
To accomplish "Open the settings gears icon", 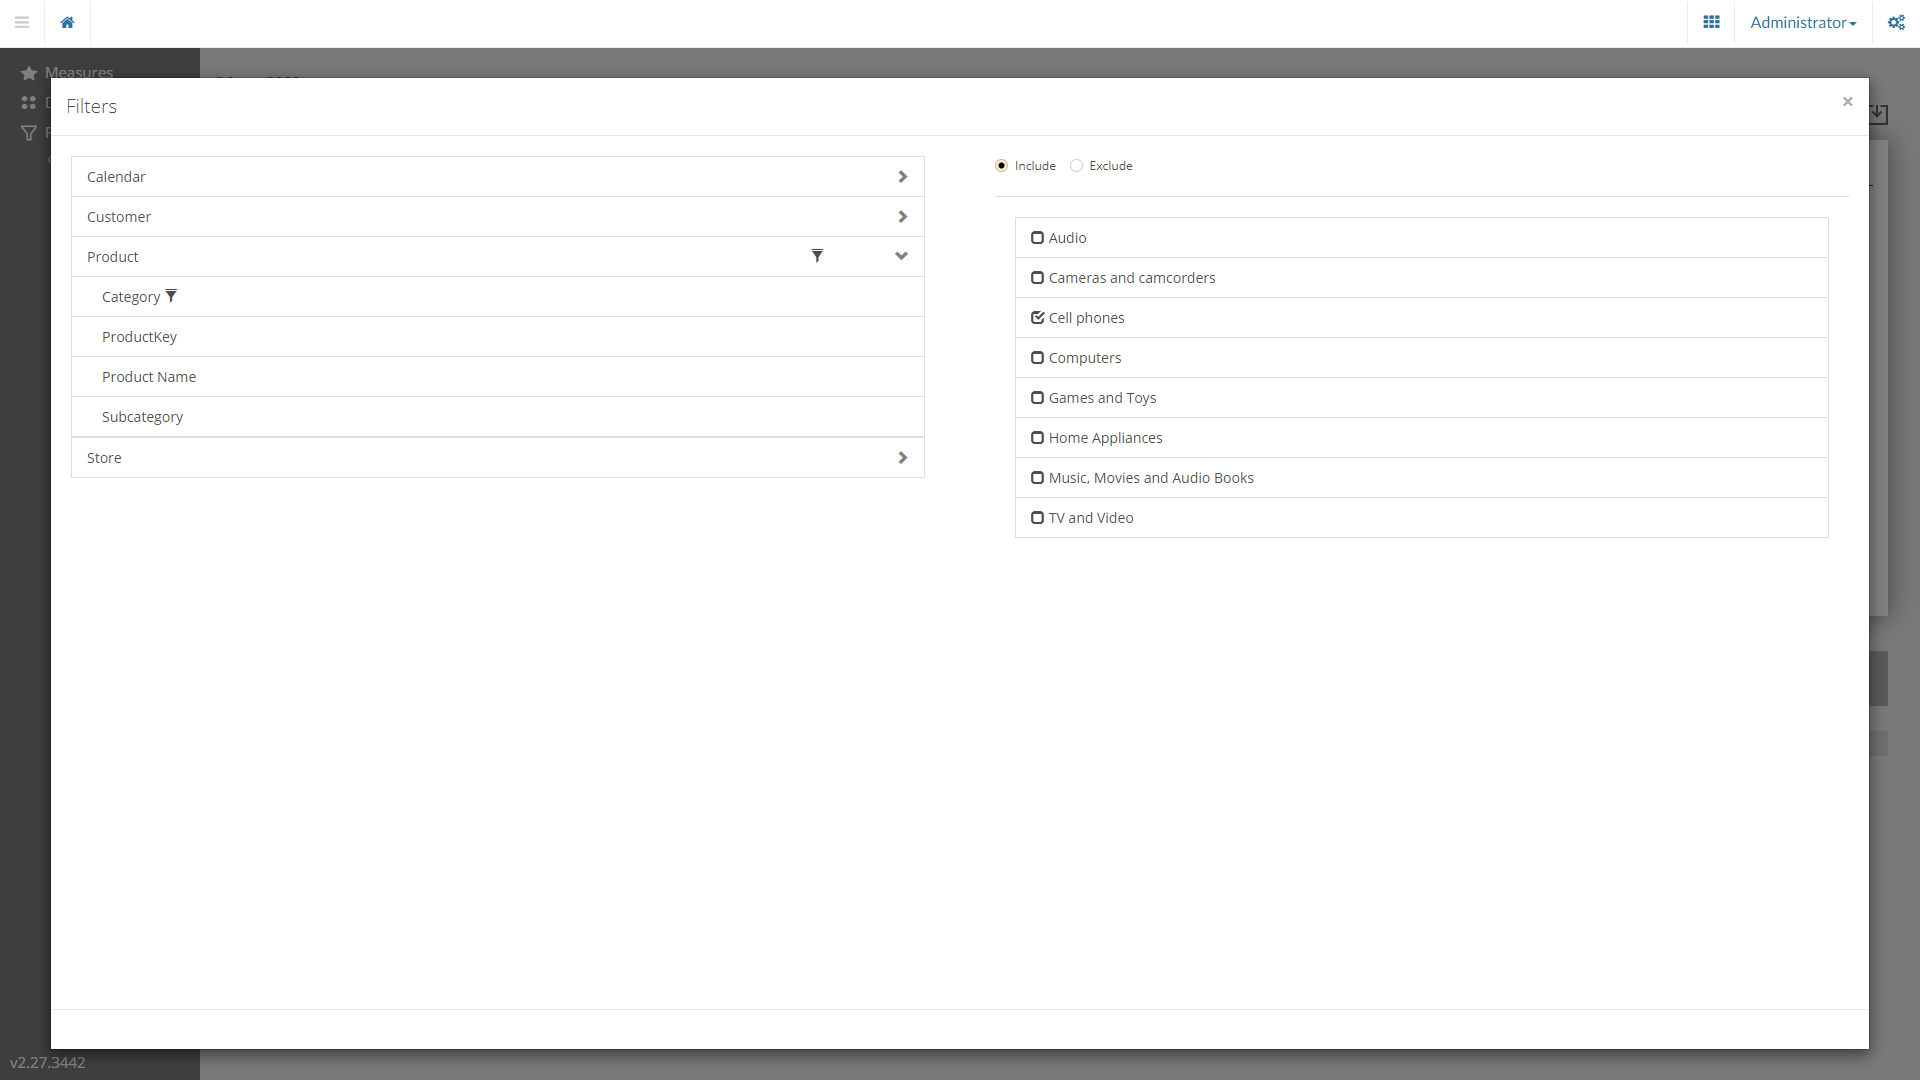I will (x=1896, y=22).
